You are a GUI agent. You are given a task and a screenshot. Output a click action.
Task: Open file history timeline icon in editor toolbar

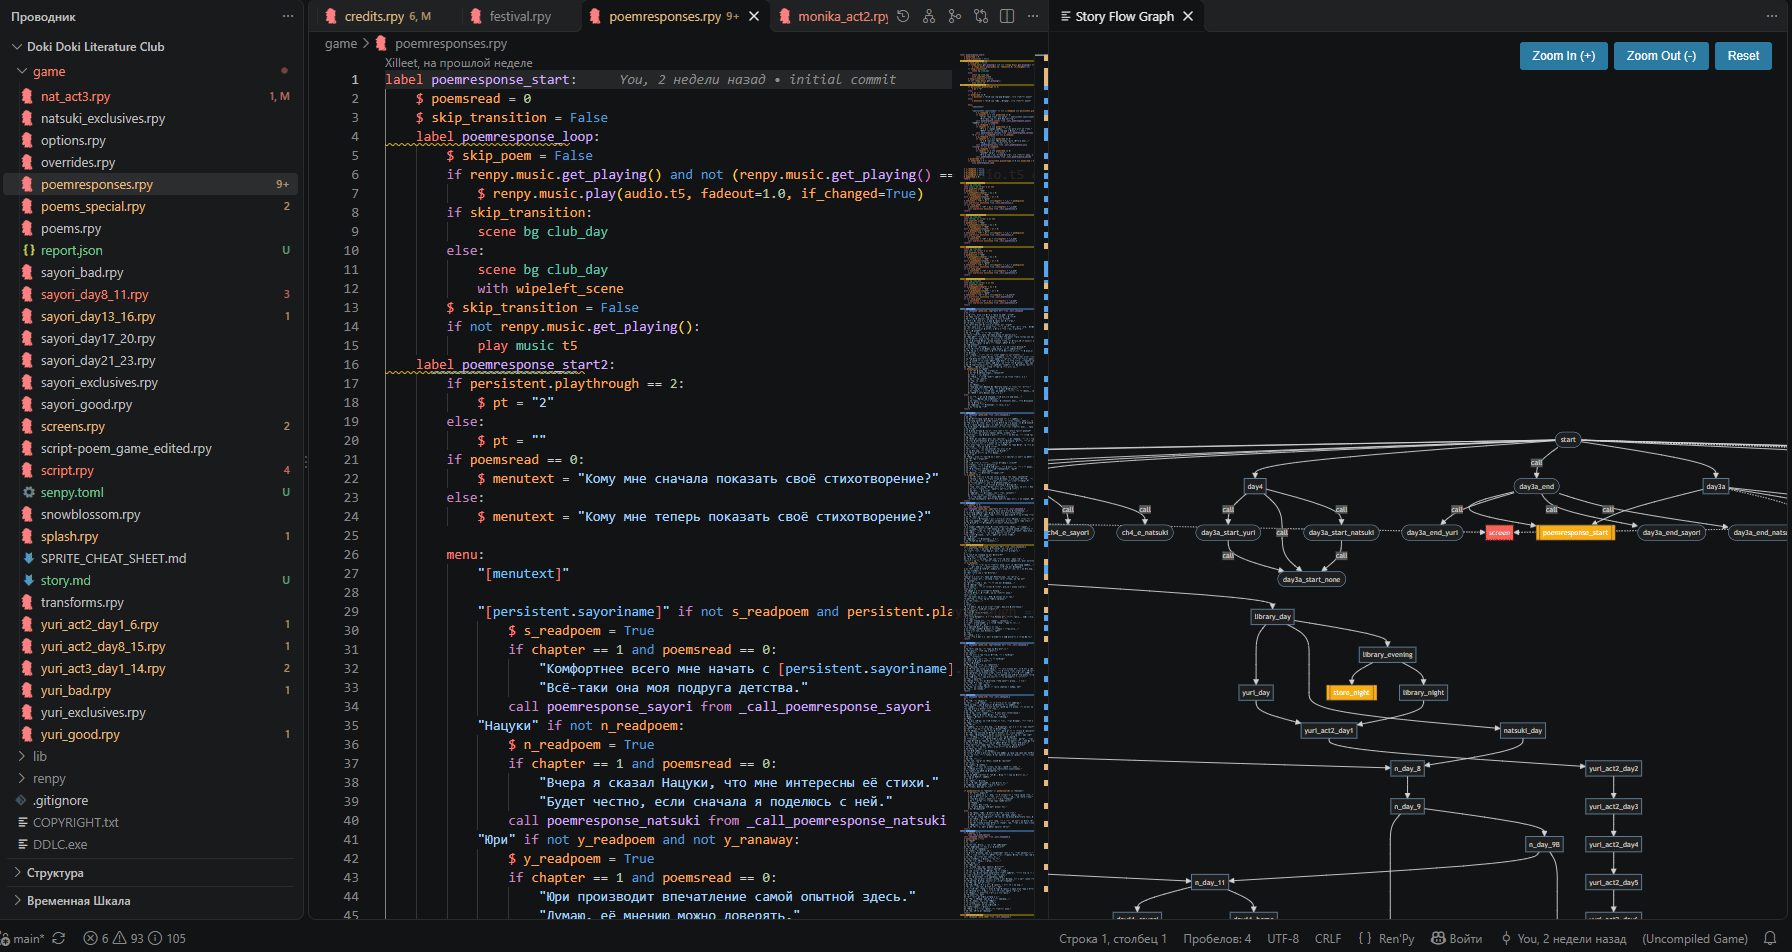pyautogui.click(x=903, y=16)
